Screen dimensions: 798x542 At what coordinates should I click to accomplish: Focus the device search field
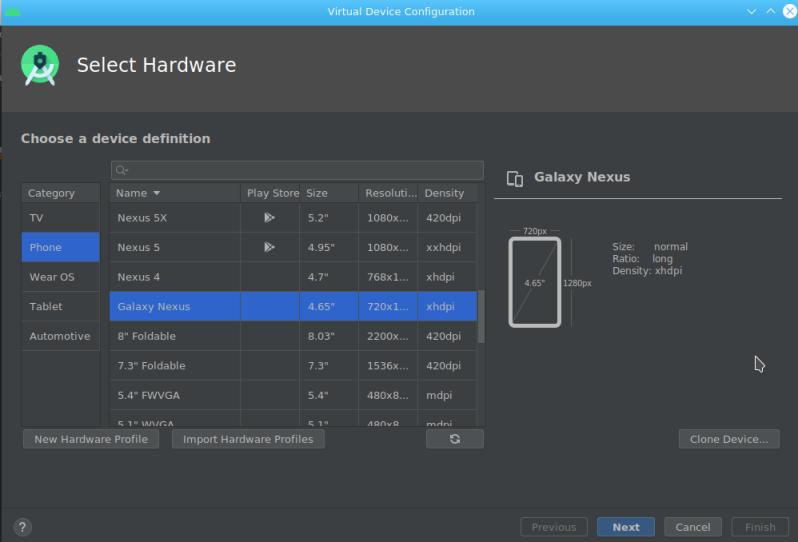click(x=297, y=170)
